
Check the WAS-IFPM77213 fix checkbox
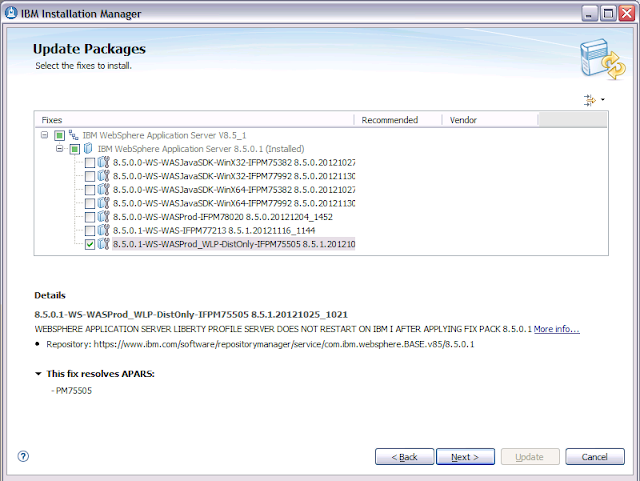pos(90,231)
